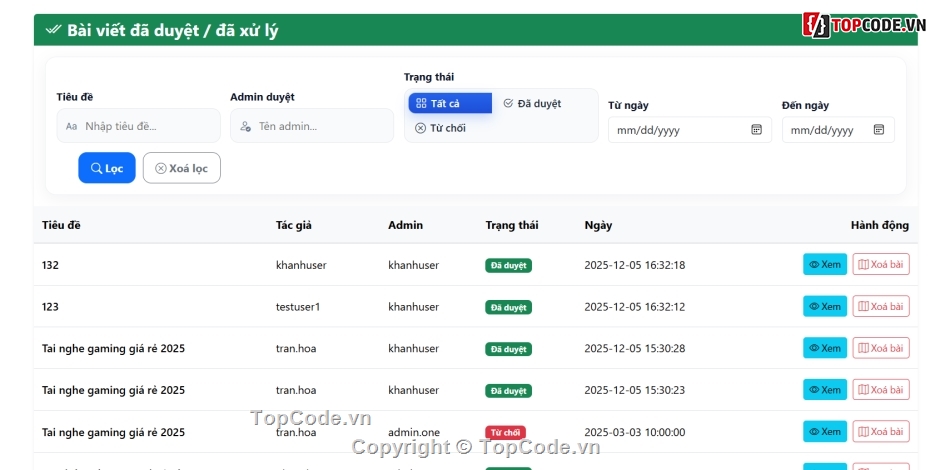Click author testuser1
The height and width of the screenshot is (470, 950).
click(297, 307)
